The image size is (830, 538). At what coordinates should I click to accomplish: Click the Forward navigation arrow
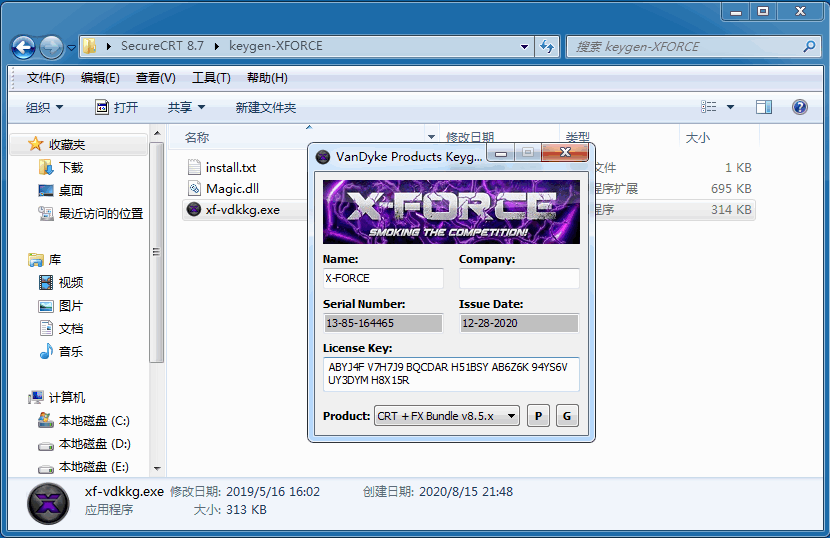[51, 47]
